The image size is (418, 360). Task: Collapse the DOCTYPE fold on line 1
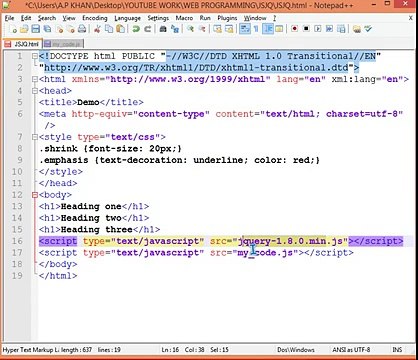click(x=35, y=56)
